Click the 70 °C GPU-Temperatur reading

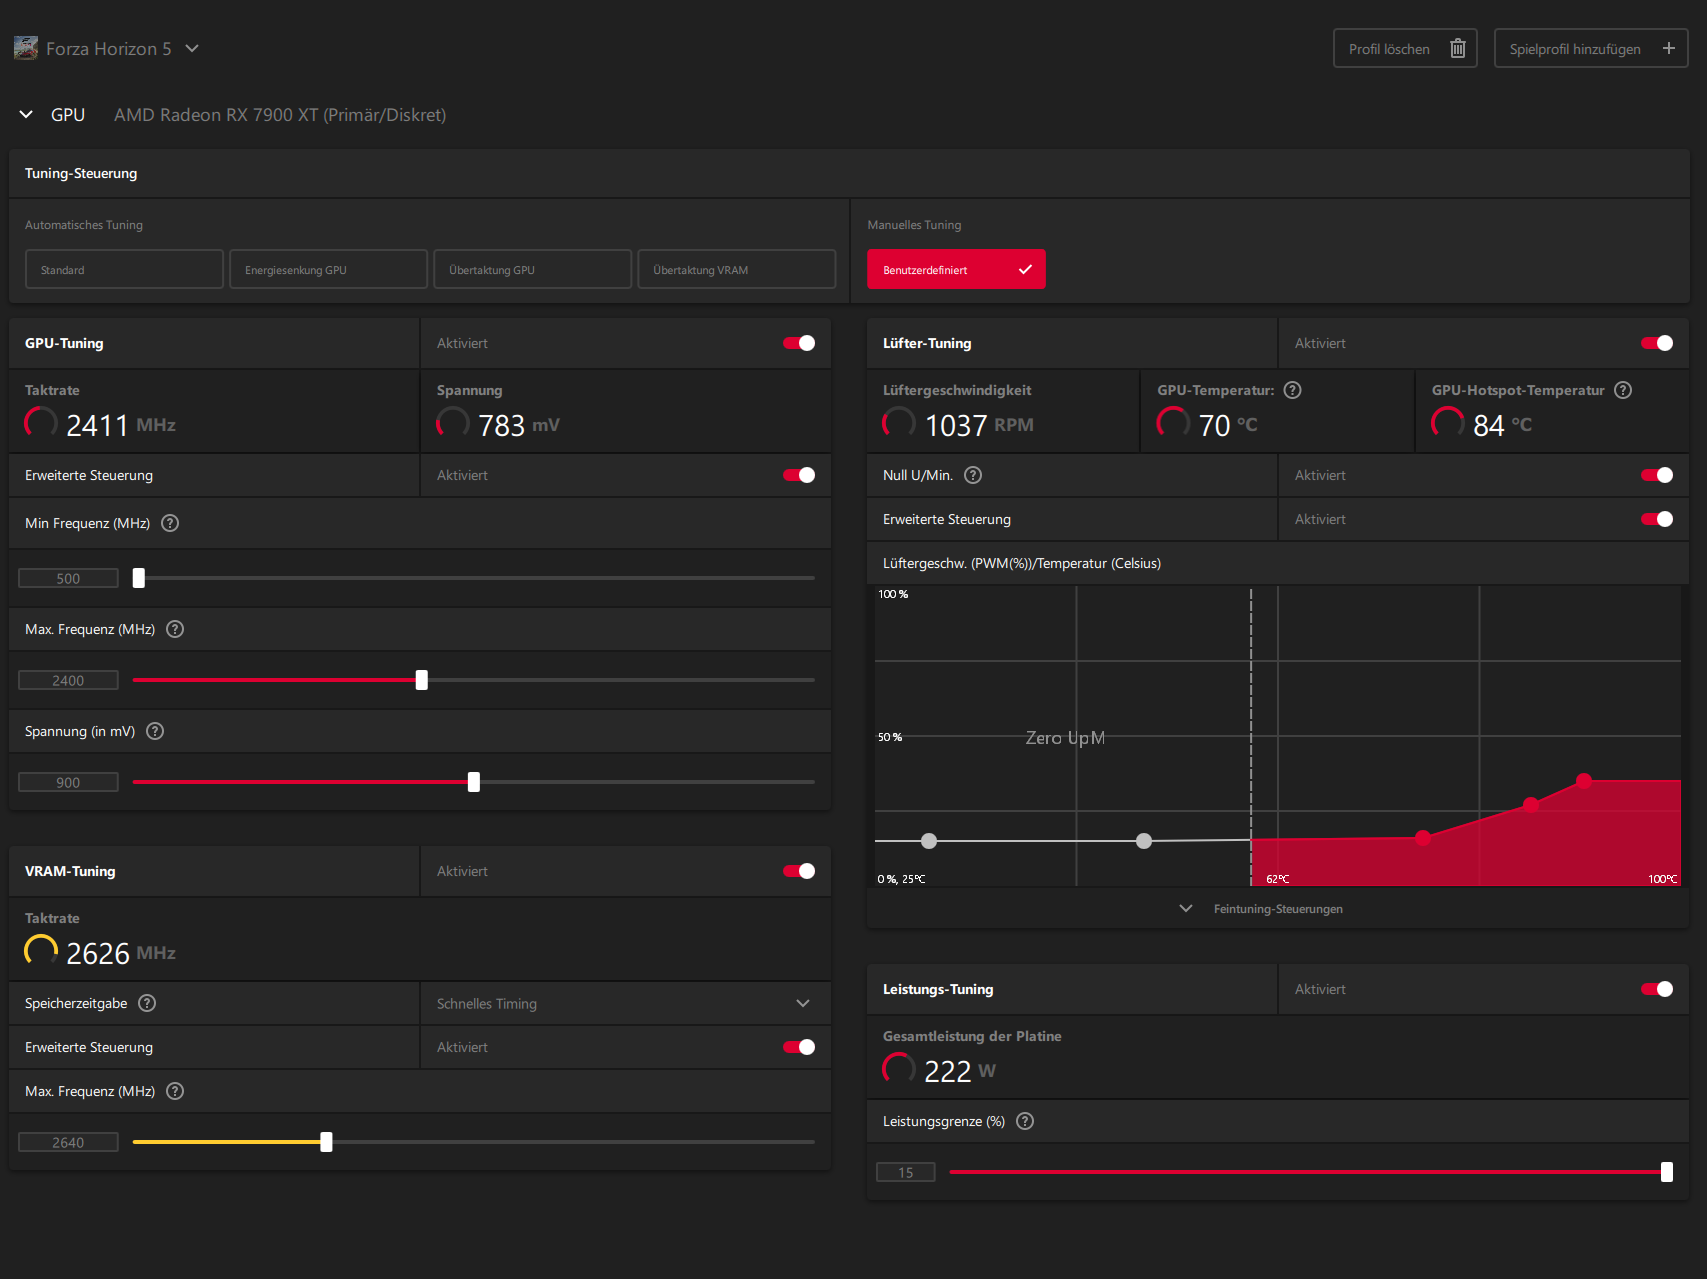pos(1228,425)
